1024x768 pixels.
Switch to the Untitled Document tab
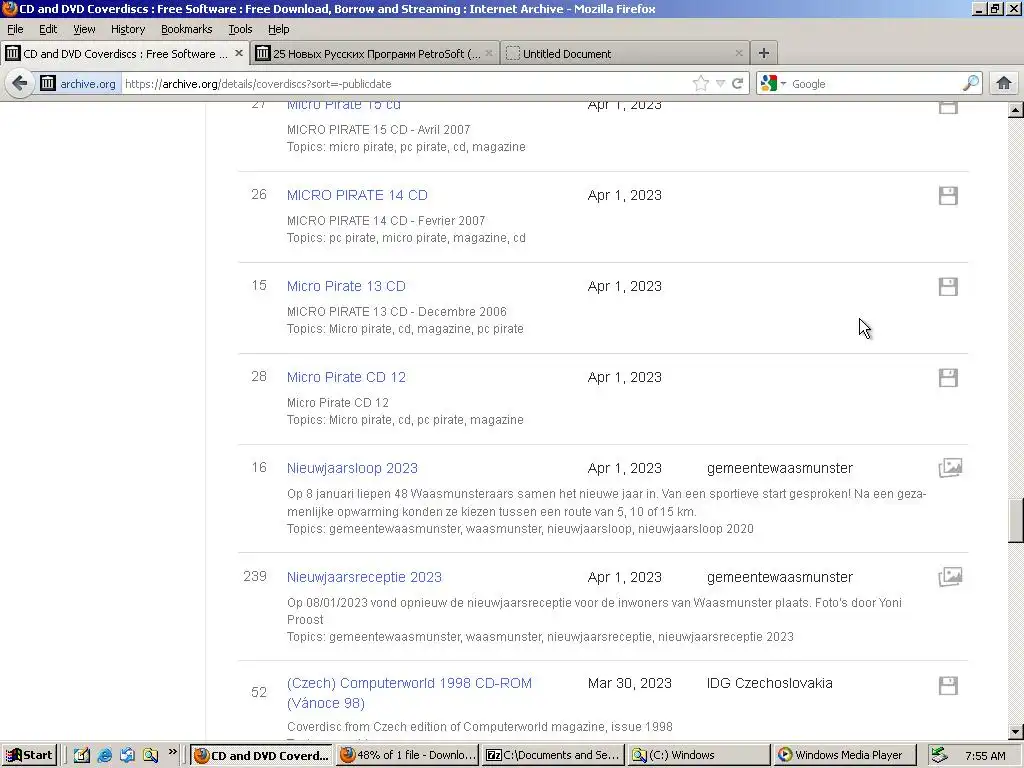pos(624,54)
